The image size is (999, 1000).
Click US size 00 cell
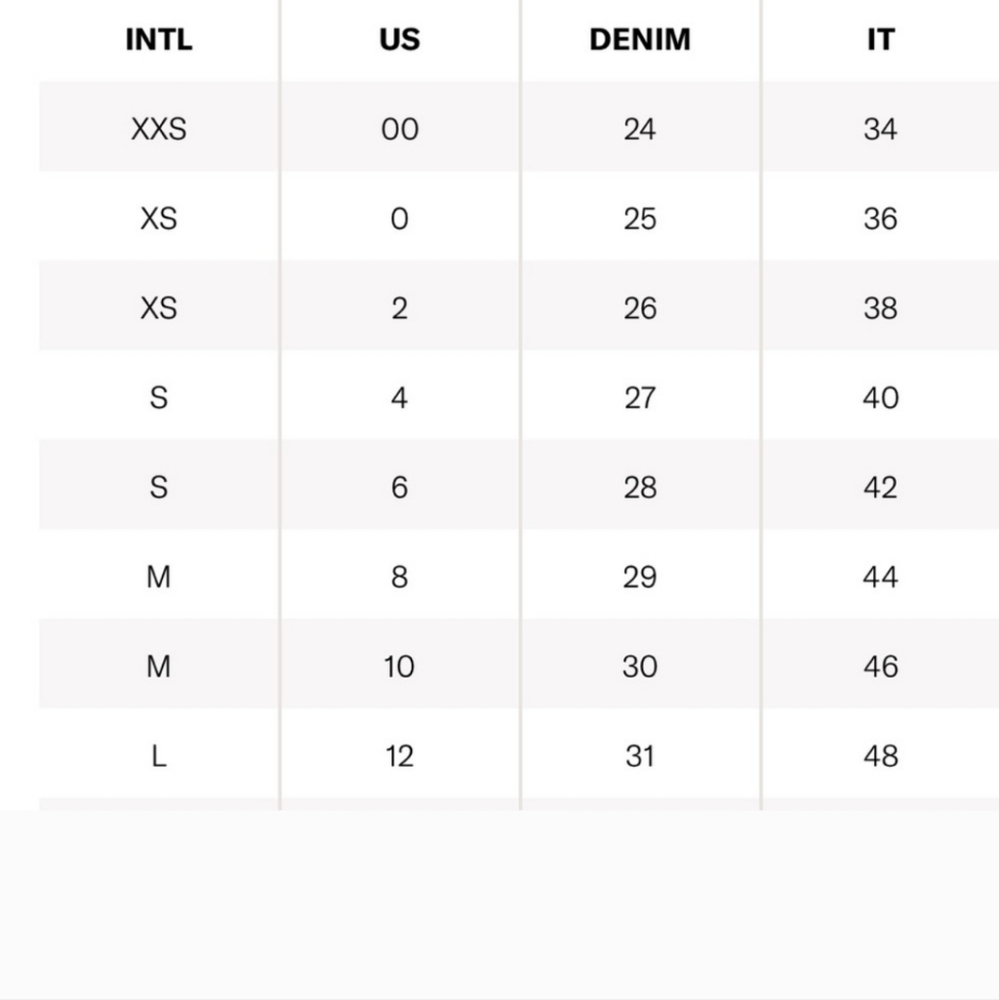(399, 129)
